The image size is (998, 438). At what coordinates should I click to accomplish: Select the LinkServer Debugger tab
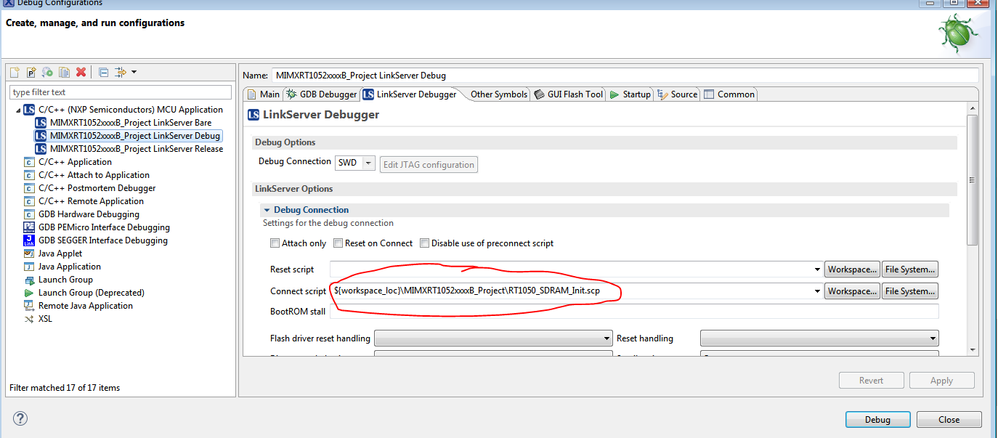pos(410,94)
